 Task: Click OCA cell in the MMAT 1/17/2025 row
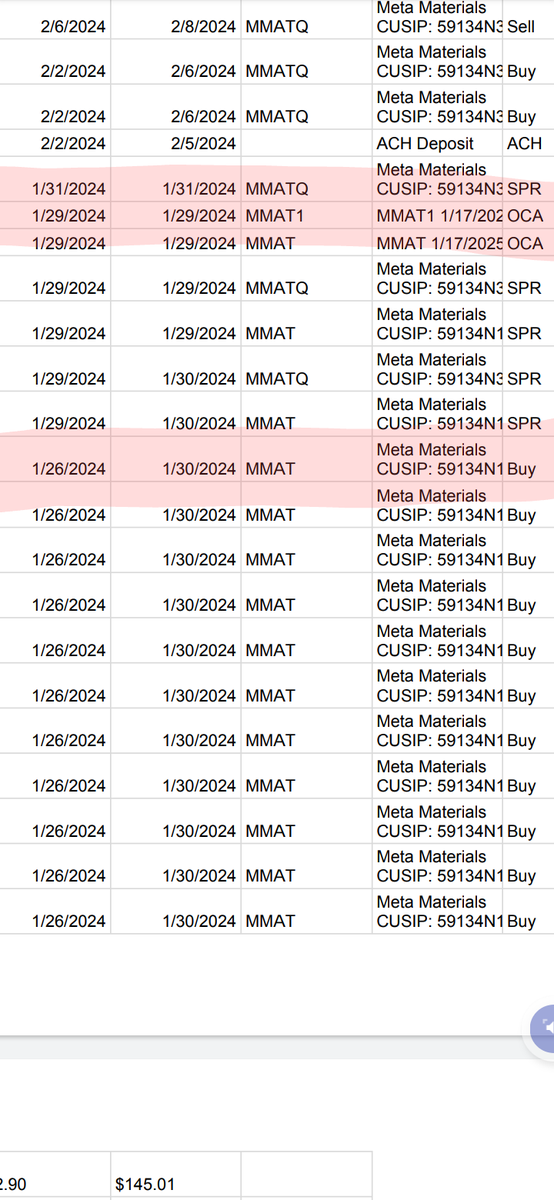(528, 243)
